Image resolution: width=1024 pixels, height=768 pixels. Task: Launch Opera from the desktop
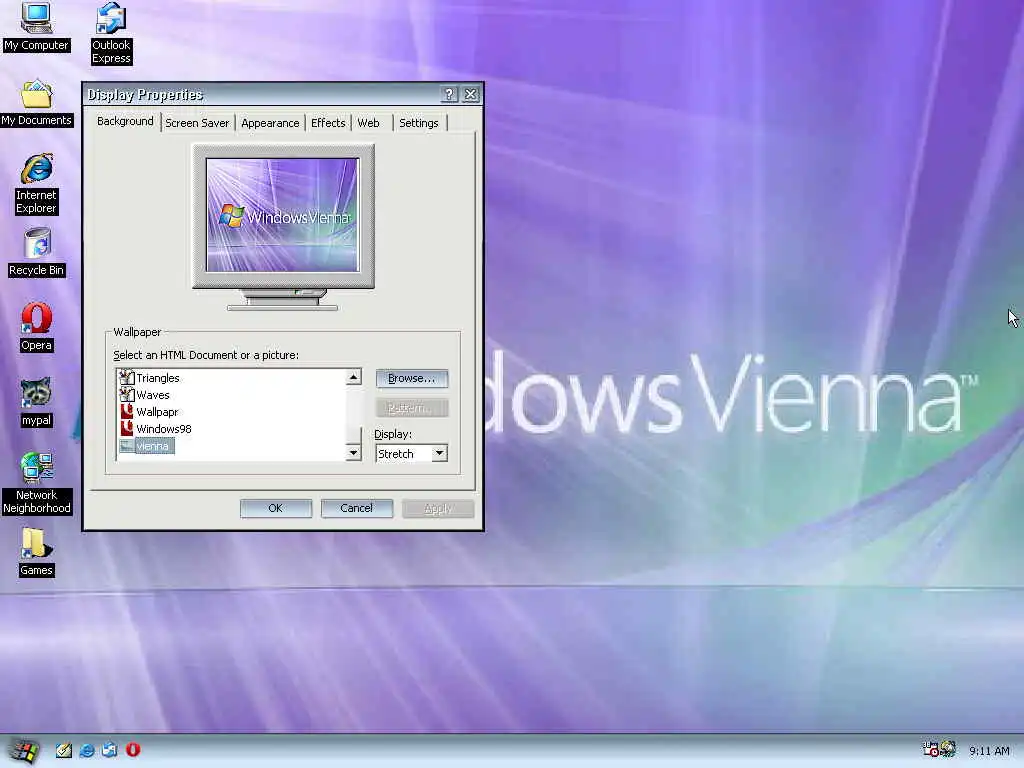pyautogui.click(x=36, y=327)
